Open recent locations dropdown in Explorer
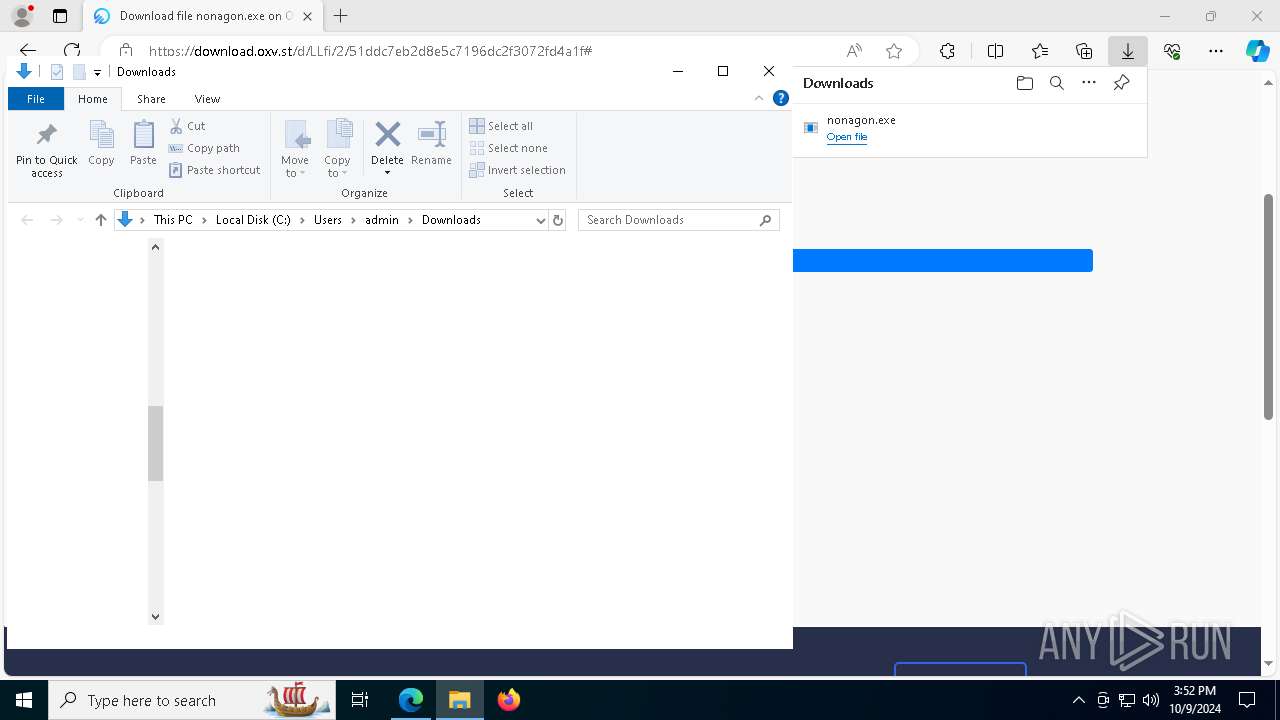 point(80,220)
